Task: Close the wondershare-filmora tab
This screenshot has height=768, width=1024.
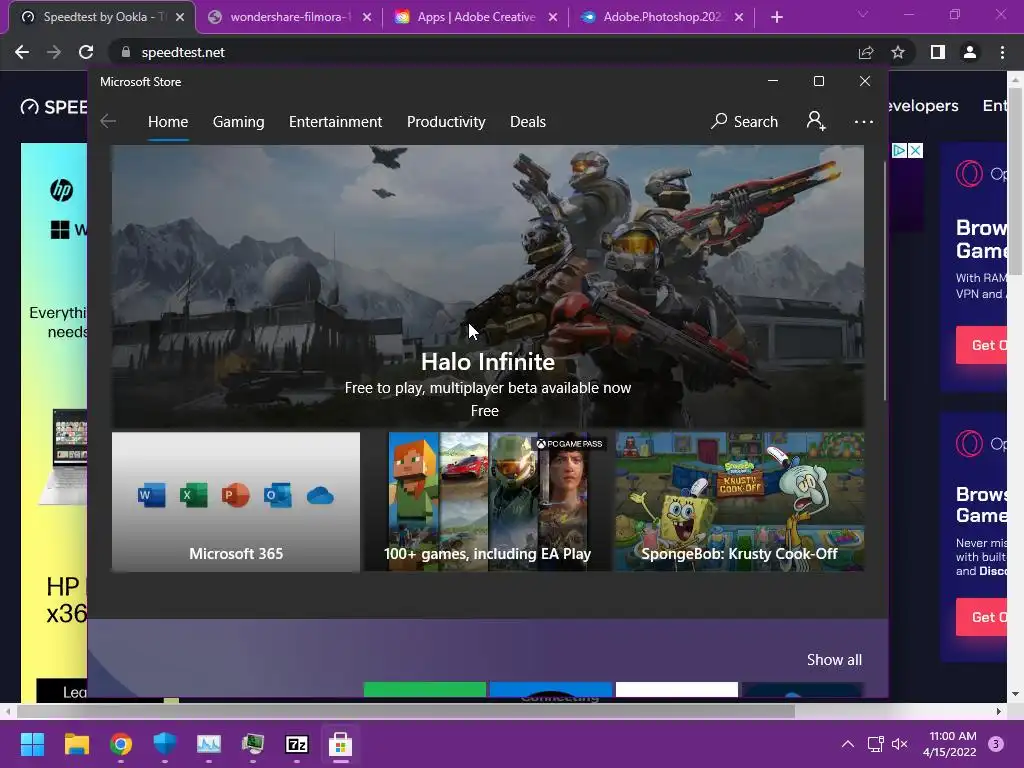Action: click(x=367, y=17)
